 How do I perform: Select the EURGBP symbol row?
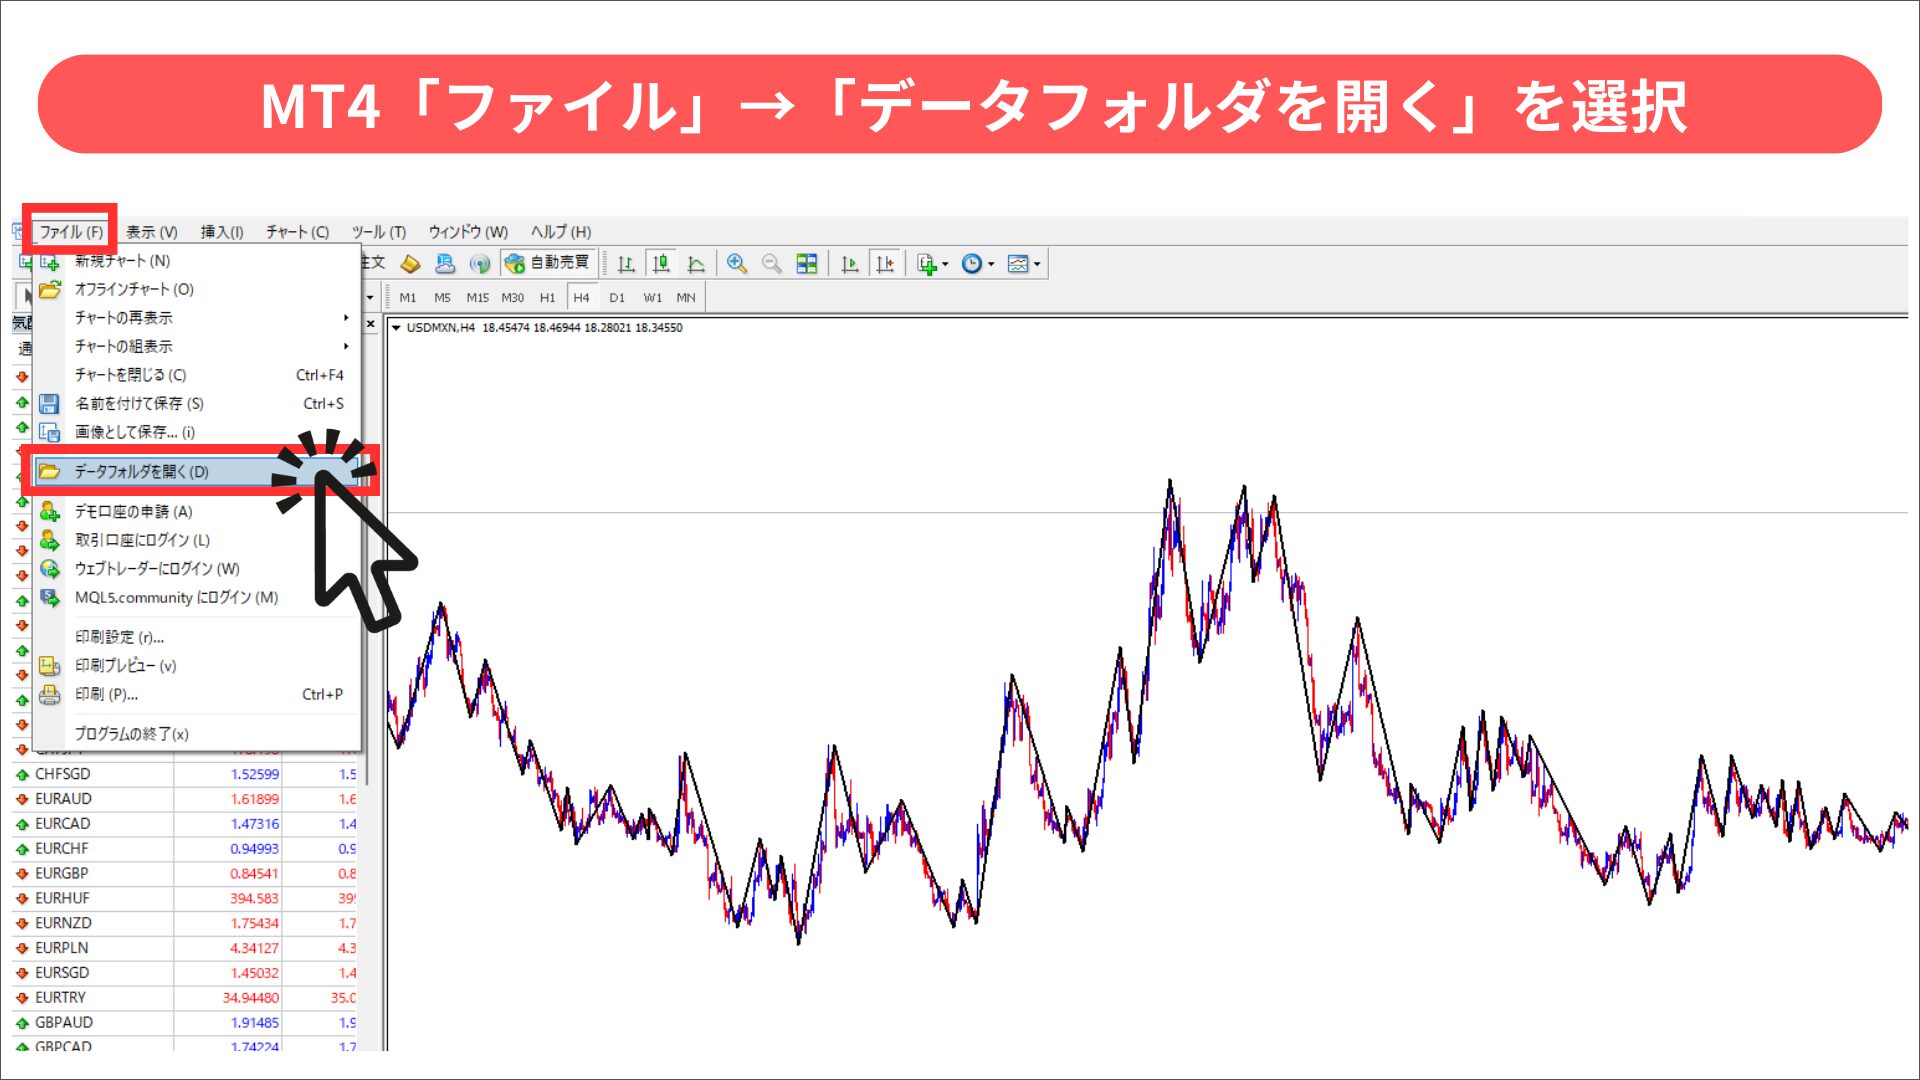pos(185,874)
